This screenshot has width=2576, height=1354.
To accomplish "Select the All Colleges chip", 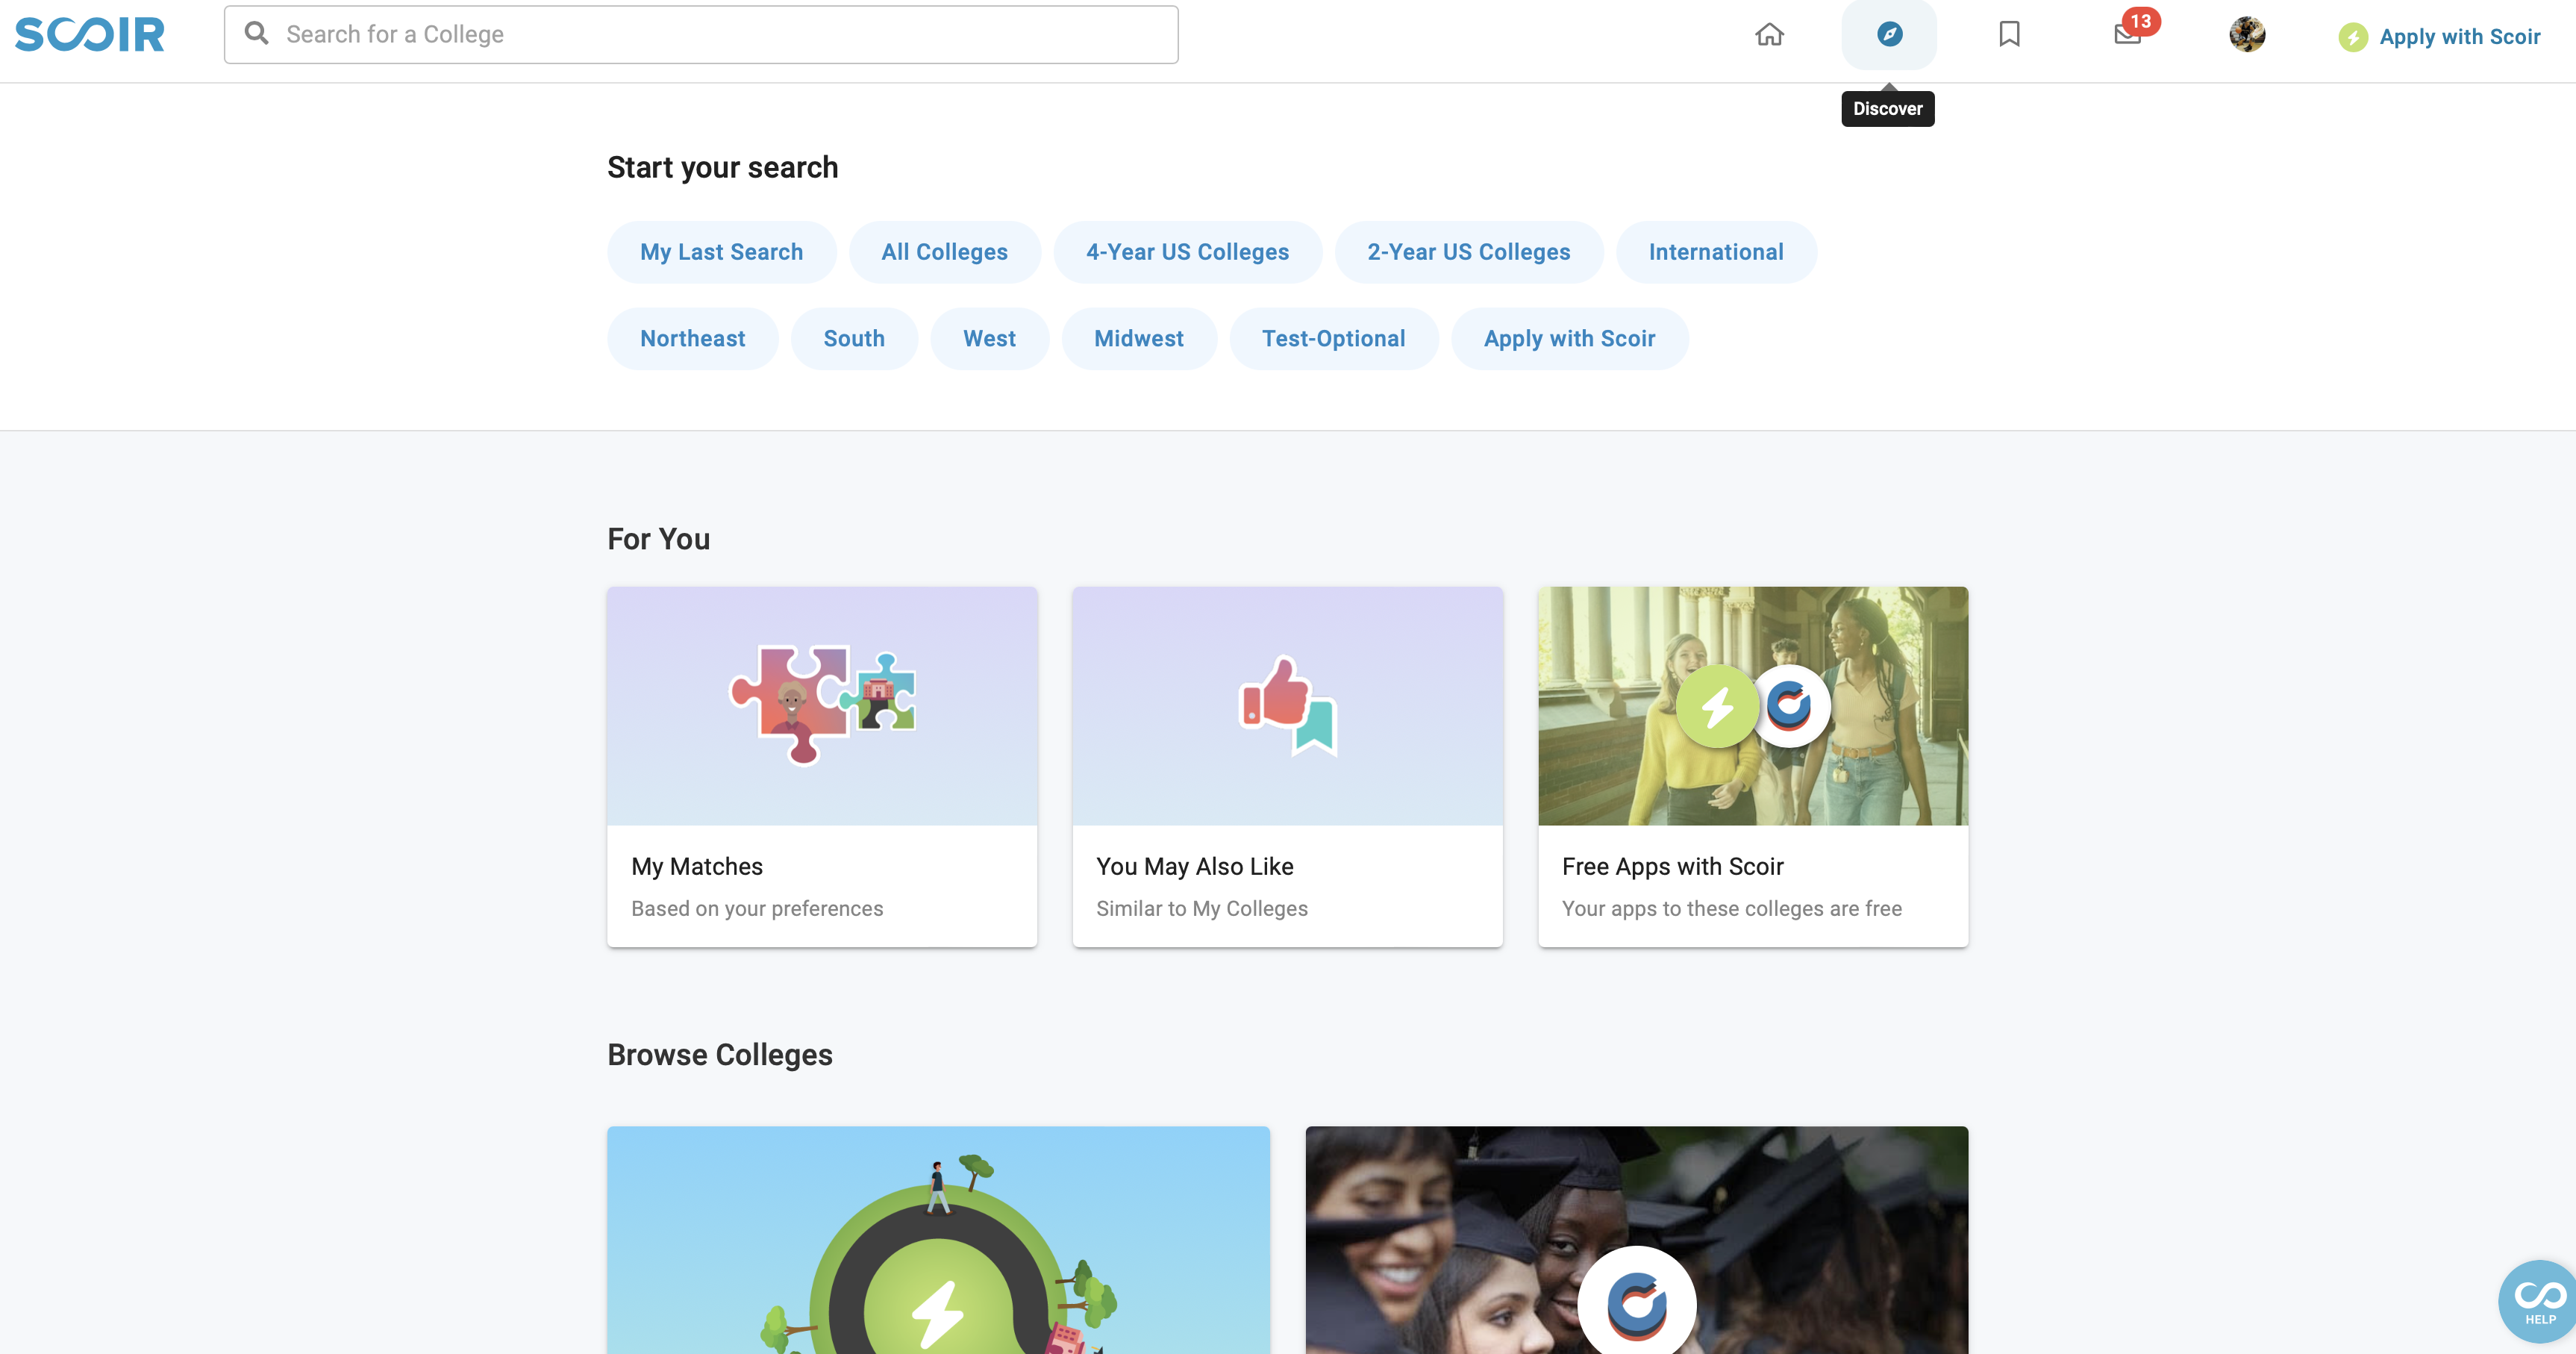I will [944, 252].
